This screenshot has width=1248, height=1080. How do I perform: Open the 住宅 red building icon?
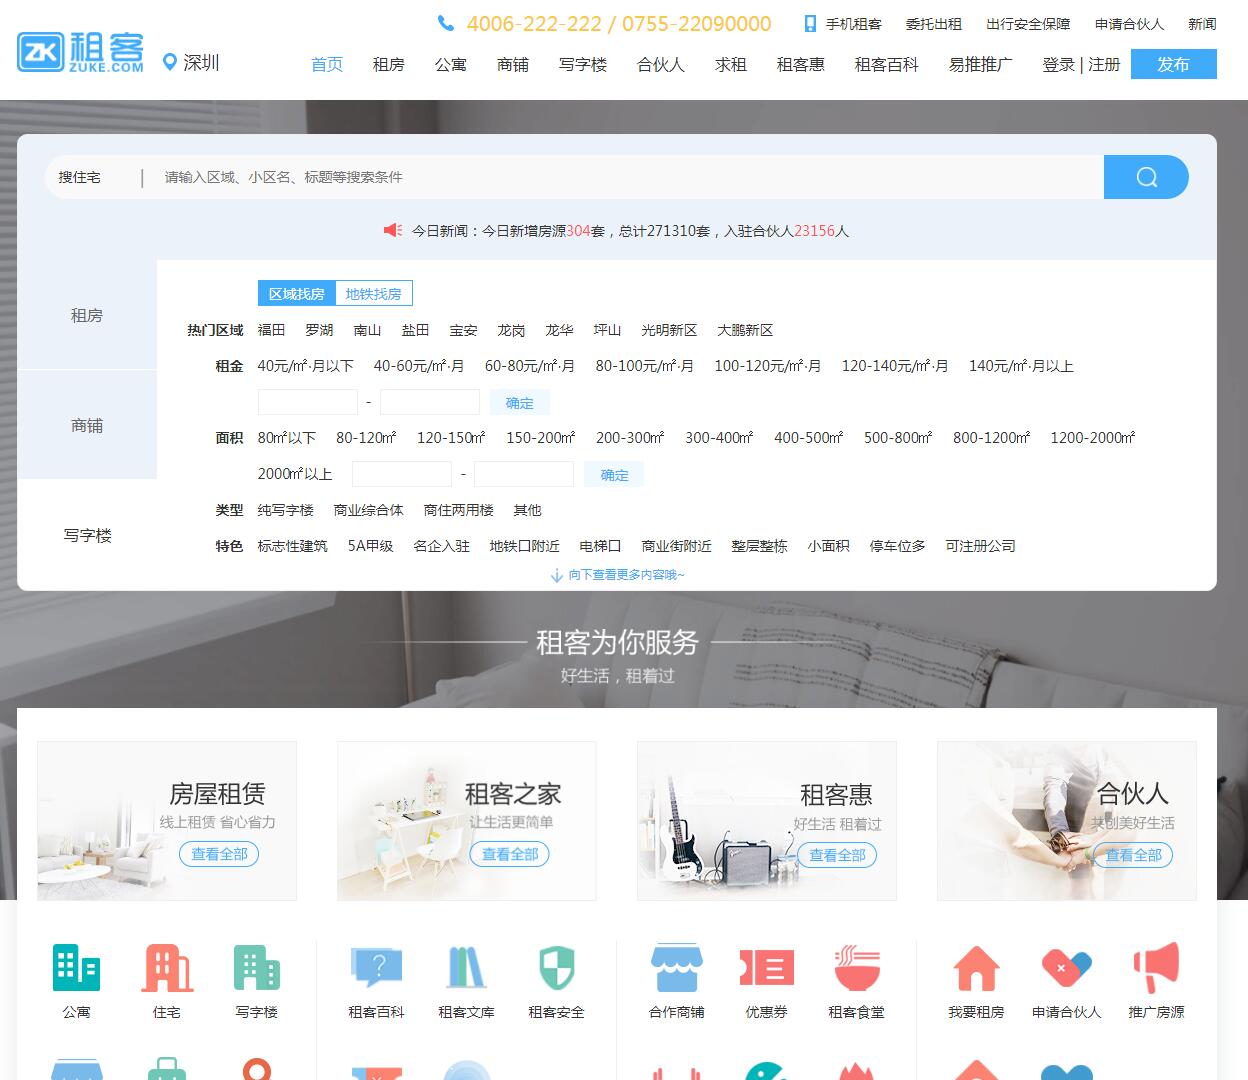point(167,967)
